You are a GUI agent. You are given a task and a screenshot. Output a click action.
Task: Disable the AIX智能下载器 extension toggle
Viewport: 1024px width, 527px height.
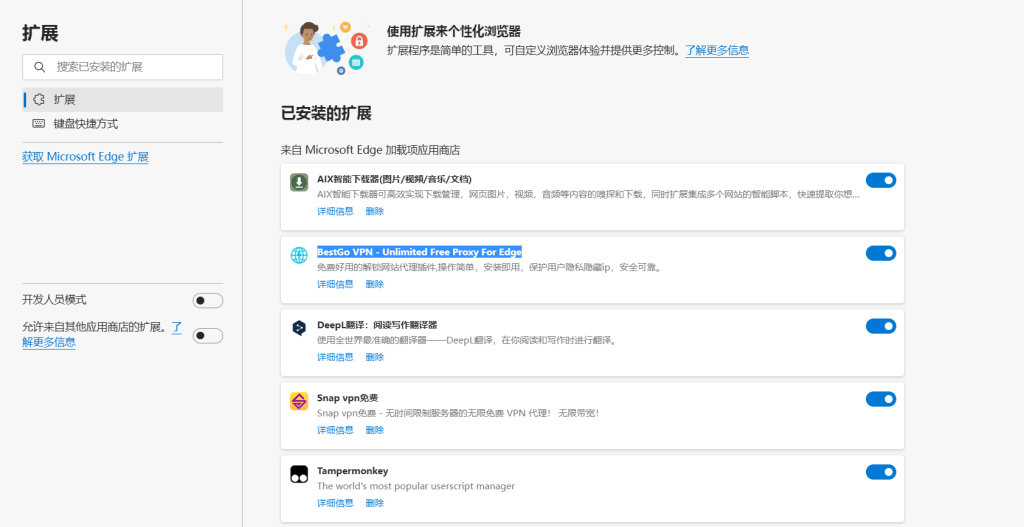tap(881, 180)
